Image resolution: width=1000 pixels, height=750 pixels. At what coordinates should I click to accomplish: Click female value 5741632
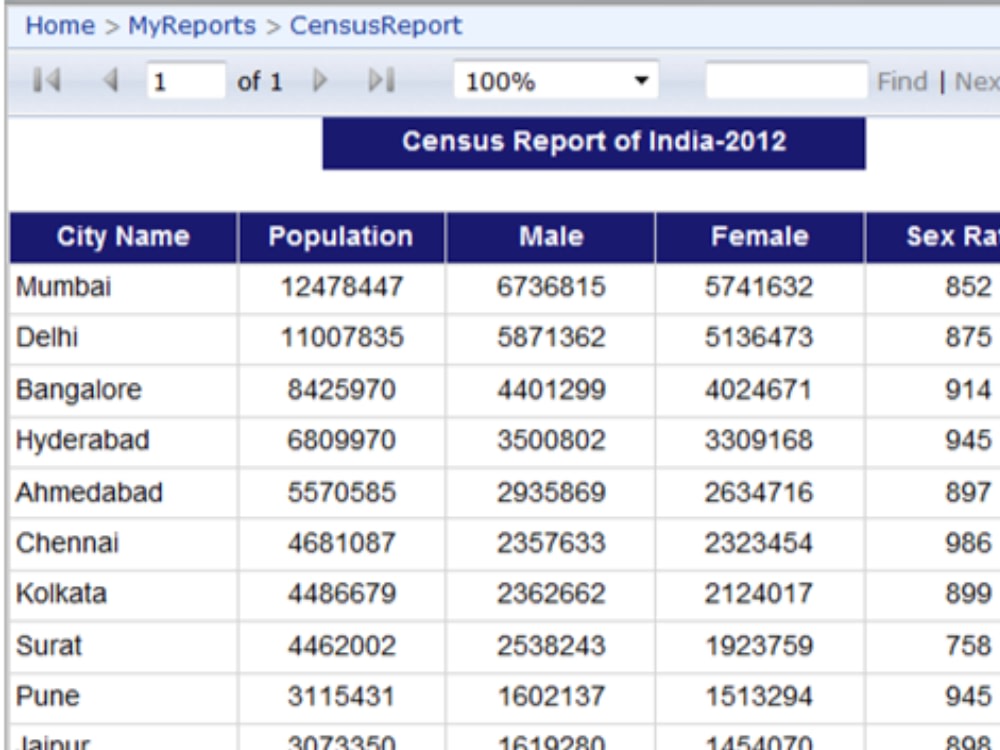(759, 288)
